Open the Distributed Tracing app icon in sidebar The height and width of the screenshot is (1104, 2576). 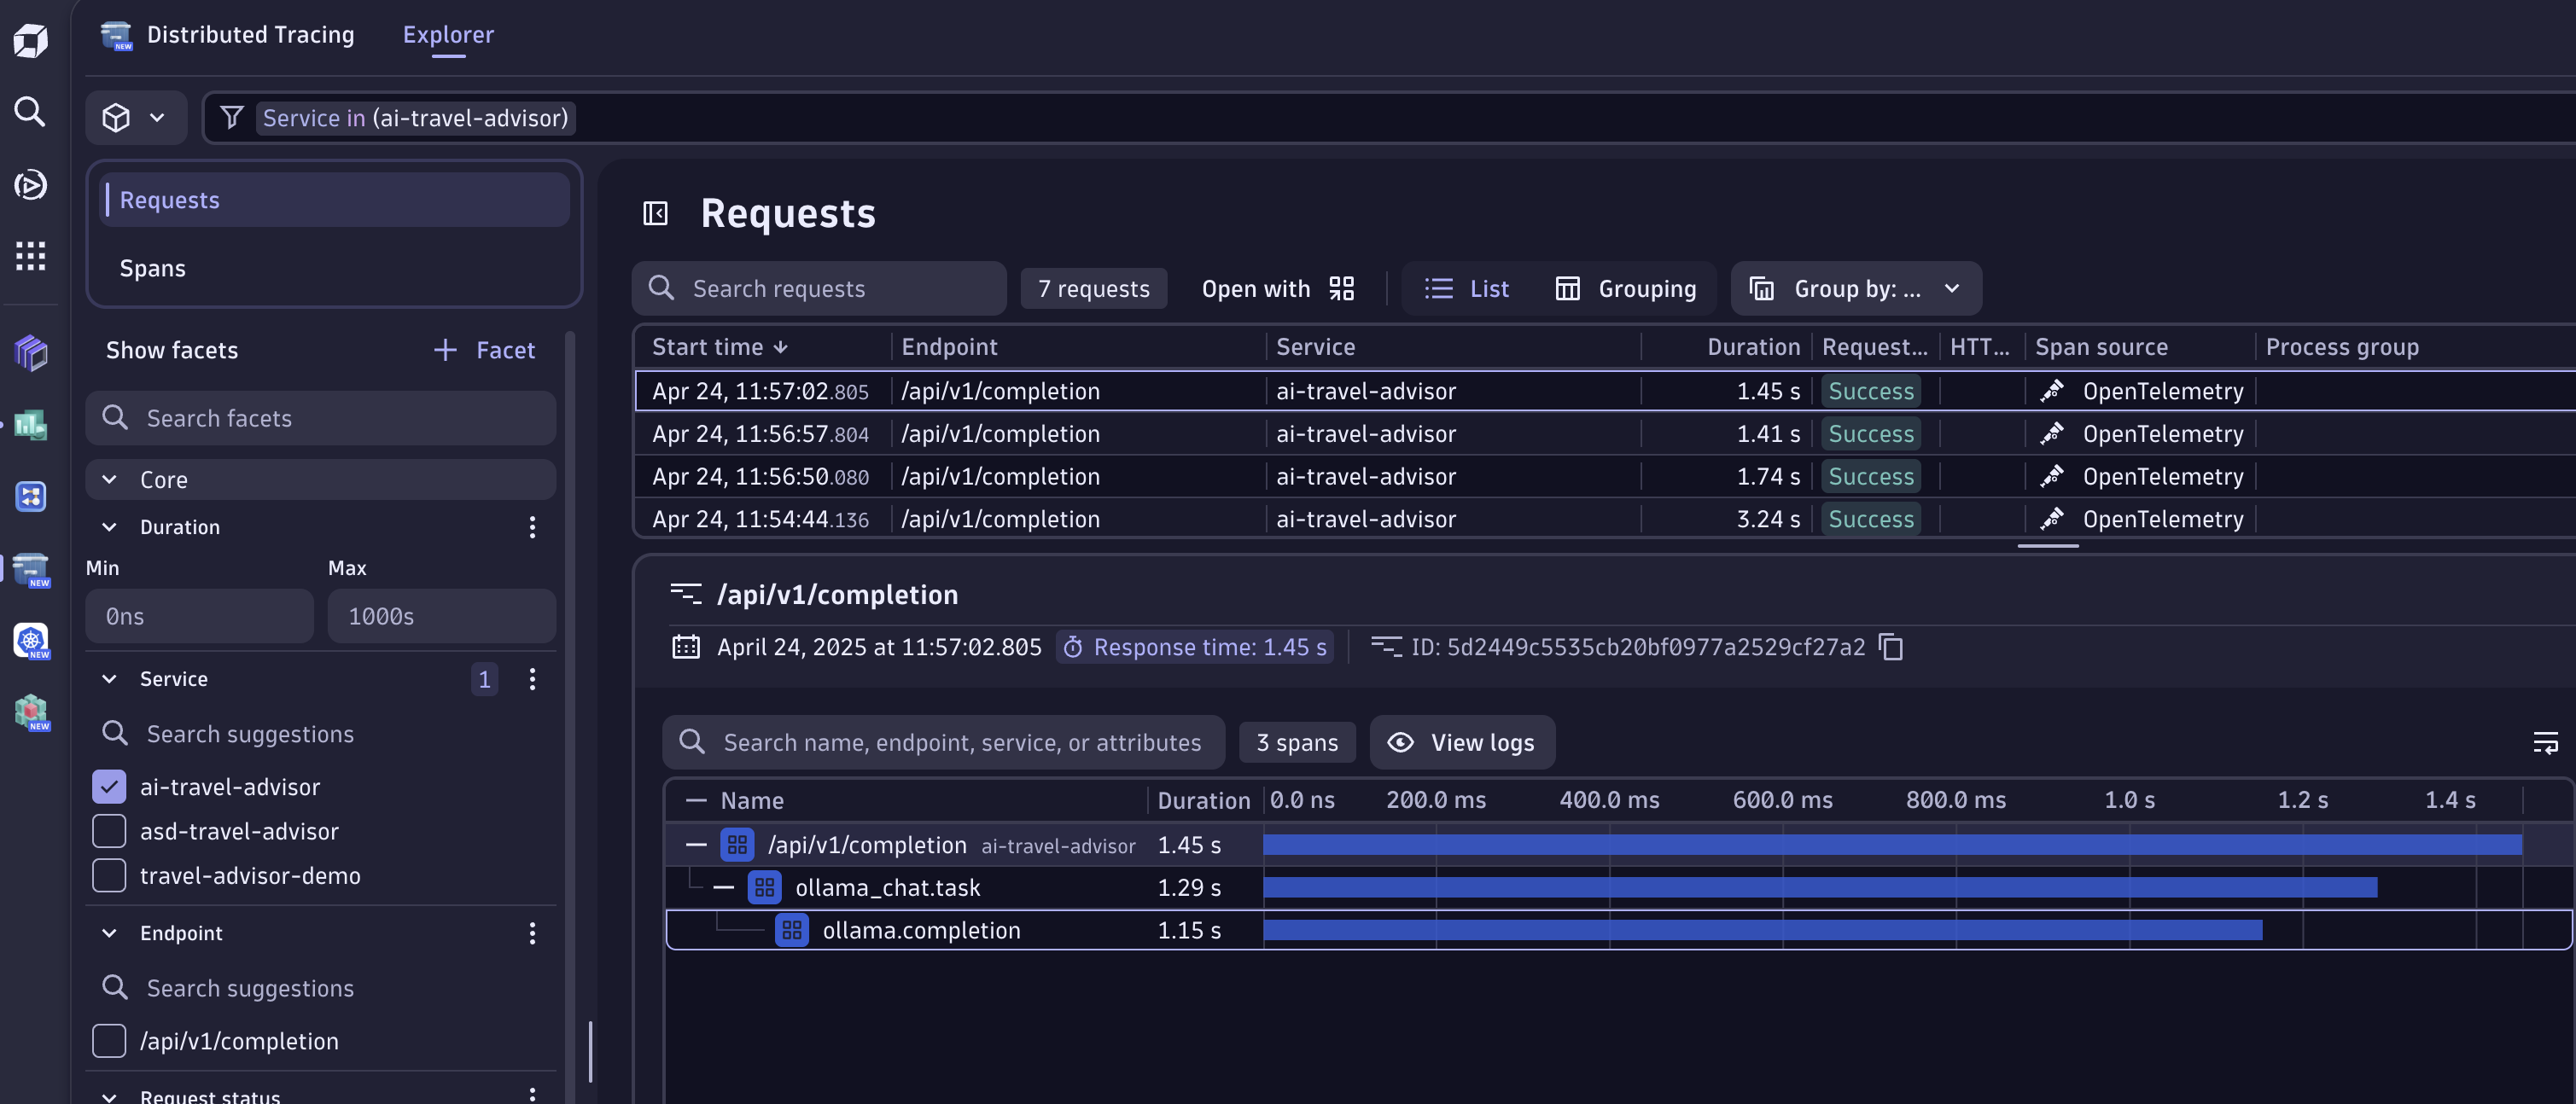coord(31,568)
